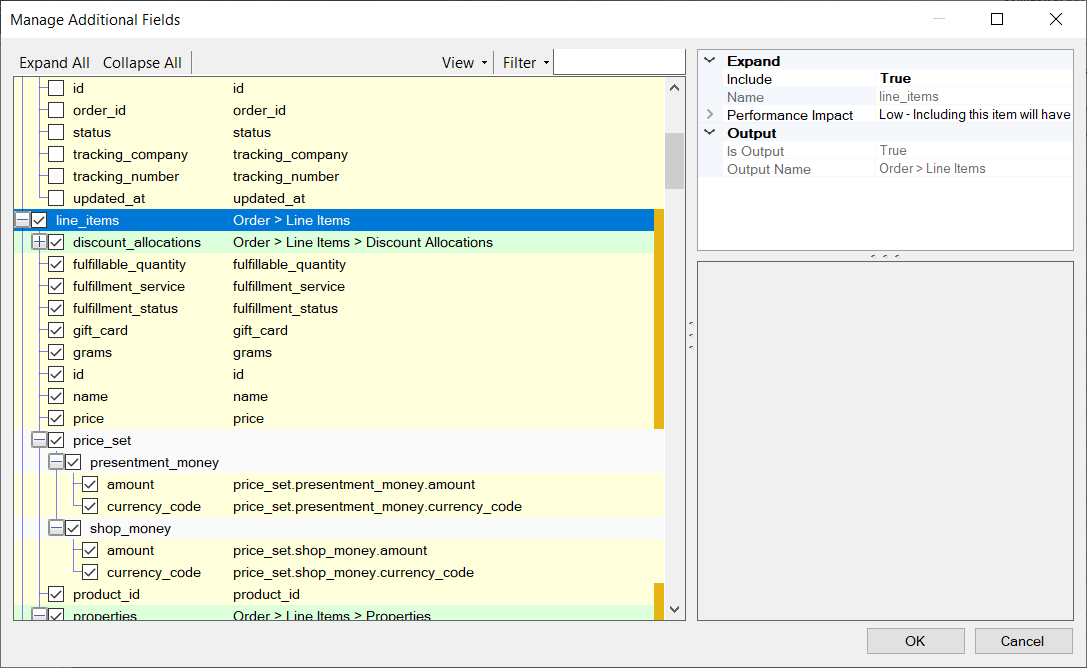Click the OK button
Image resolution: width=1087 pixels, height=668 pixels.
point(915,641)
